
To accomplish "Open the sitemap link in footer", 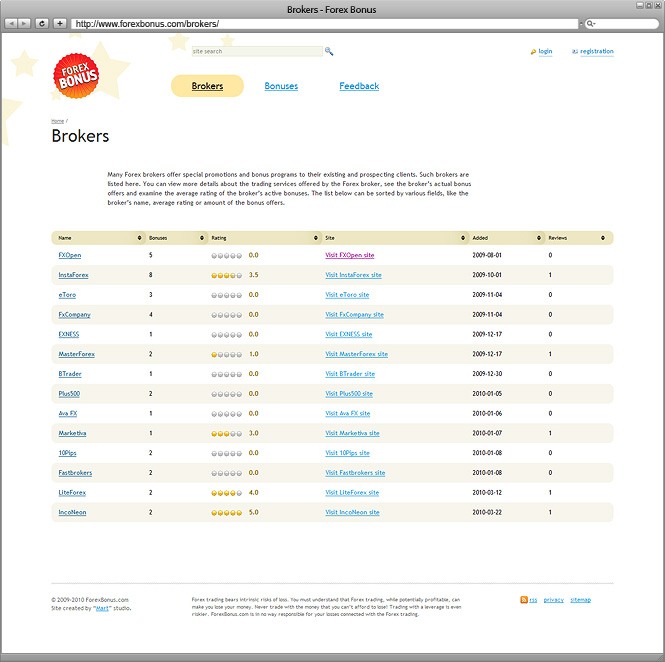I will pyautogui.click(x=581, y=600).
